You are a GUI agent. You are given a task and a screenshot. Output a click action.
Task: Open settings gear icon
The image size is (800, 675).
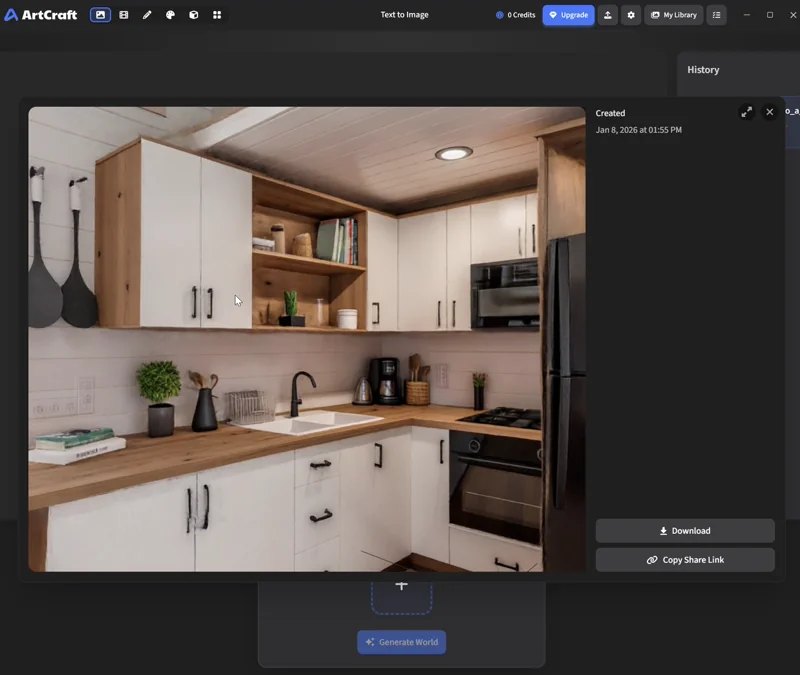click(x=631, y=15)
